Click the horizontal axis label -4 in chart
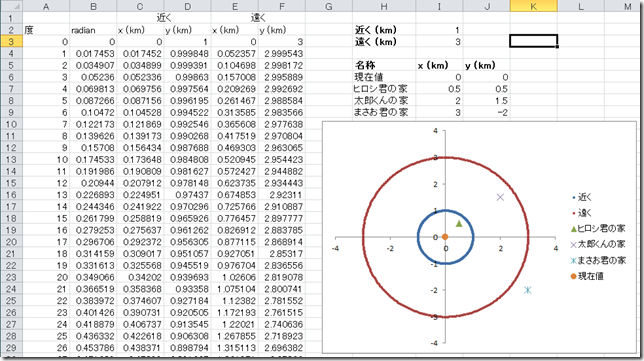Image resolution: width=644 pixels, height=361 pixels. click(336, 248)
